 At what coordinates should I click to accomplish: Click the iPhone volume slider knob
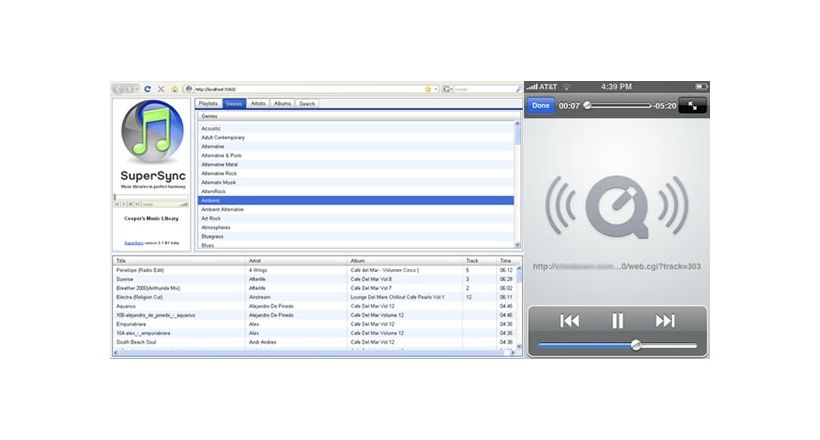[x=636, y=345]
